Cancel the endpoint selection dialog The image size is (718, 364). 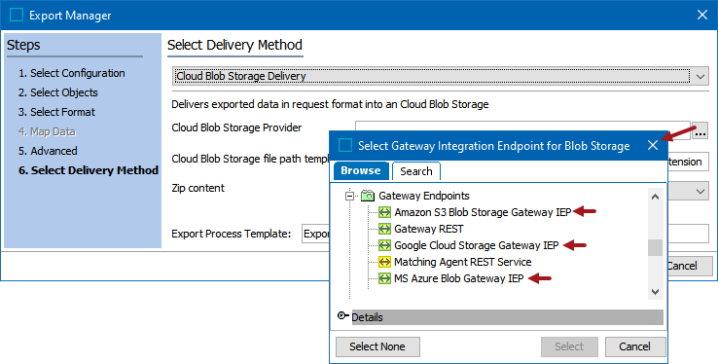coord(635,347)
